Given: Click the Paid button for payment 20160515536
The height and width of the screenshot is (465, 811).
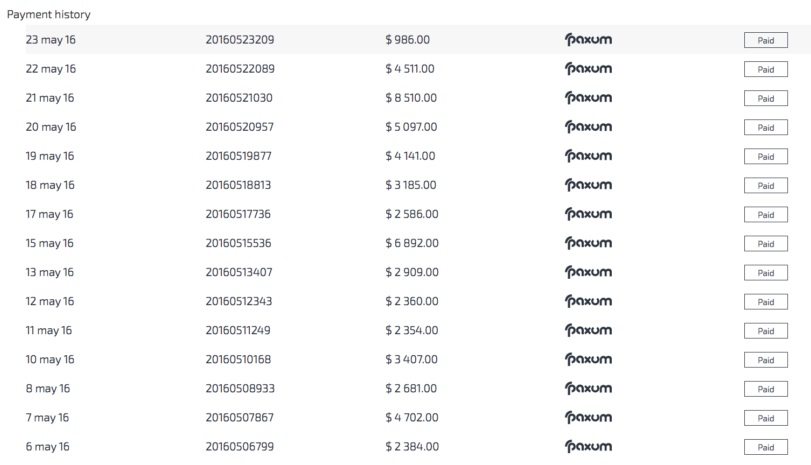Looking at the screenshot, I should (765, 244).
